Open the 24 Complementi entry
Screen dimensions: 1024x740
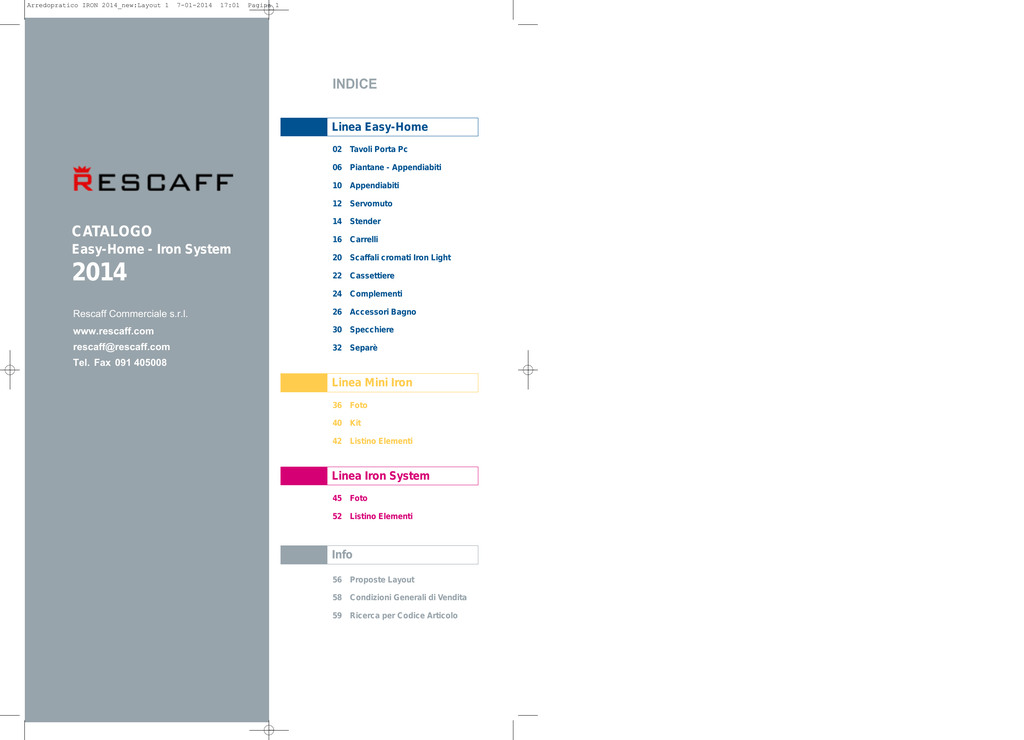click(x=367, y=294)
